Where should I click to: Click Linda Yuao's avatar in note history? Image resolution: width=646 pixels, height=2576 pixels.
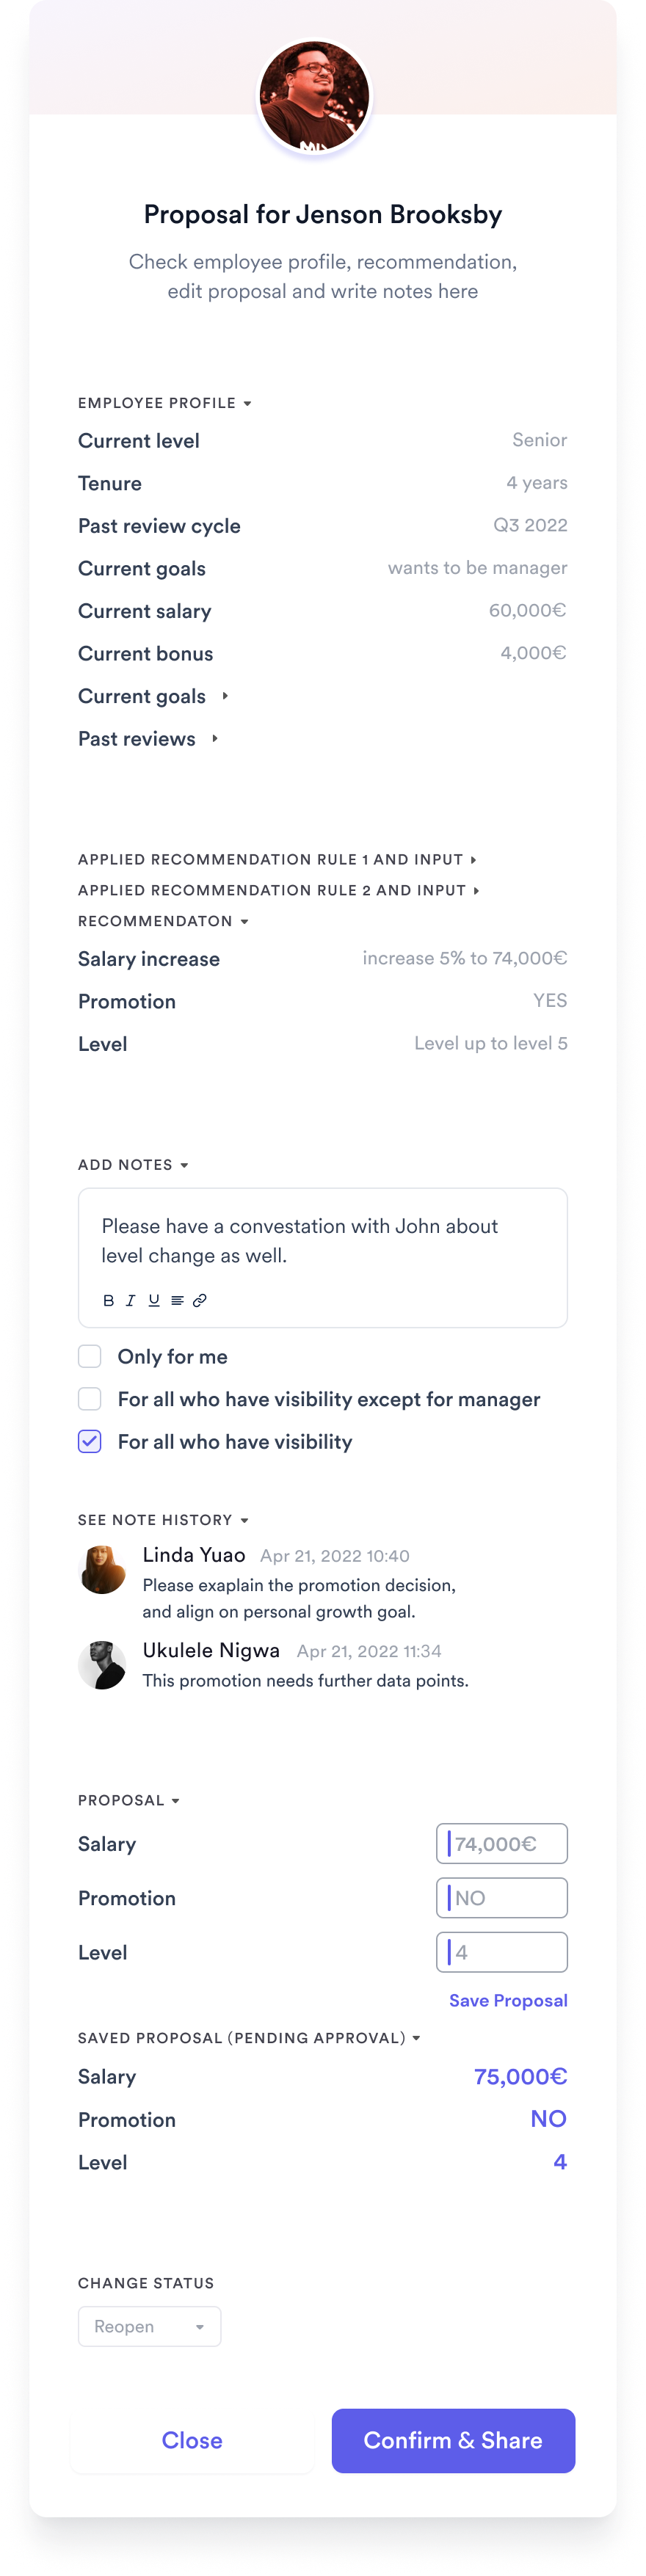pyautogui.click(x=102, y=1569)
